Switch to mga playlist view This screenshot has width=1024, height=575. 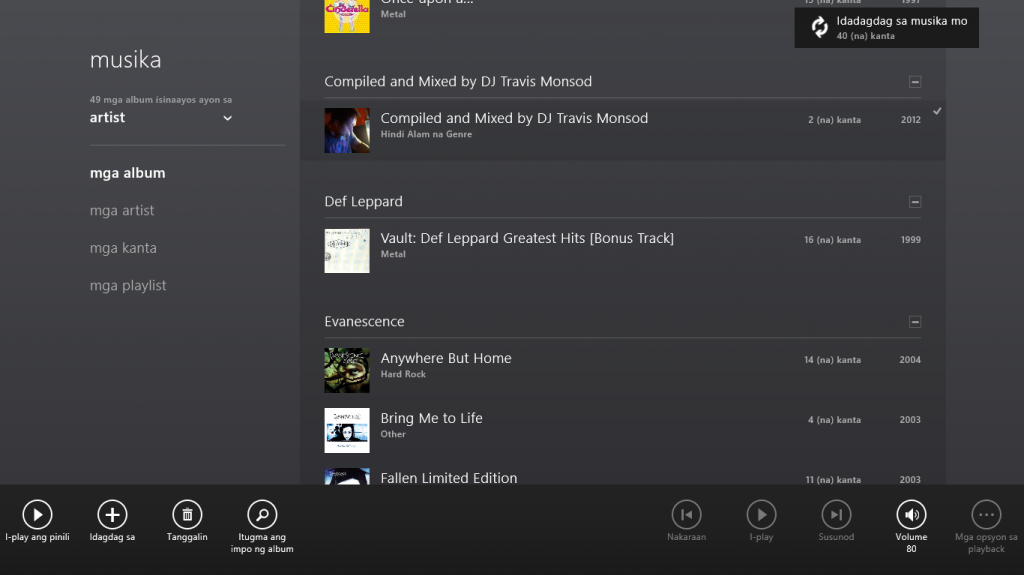[127, 286]
